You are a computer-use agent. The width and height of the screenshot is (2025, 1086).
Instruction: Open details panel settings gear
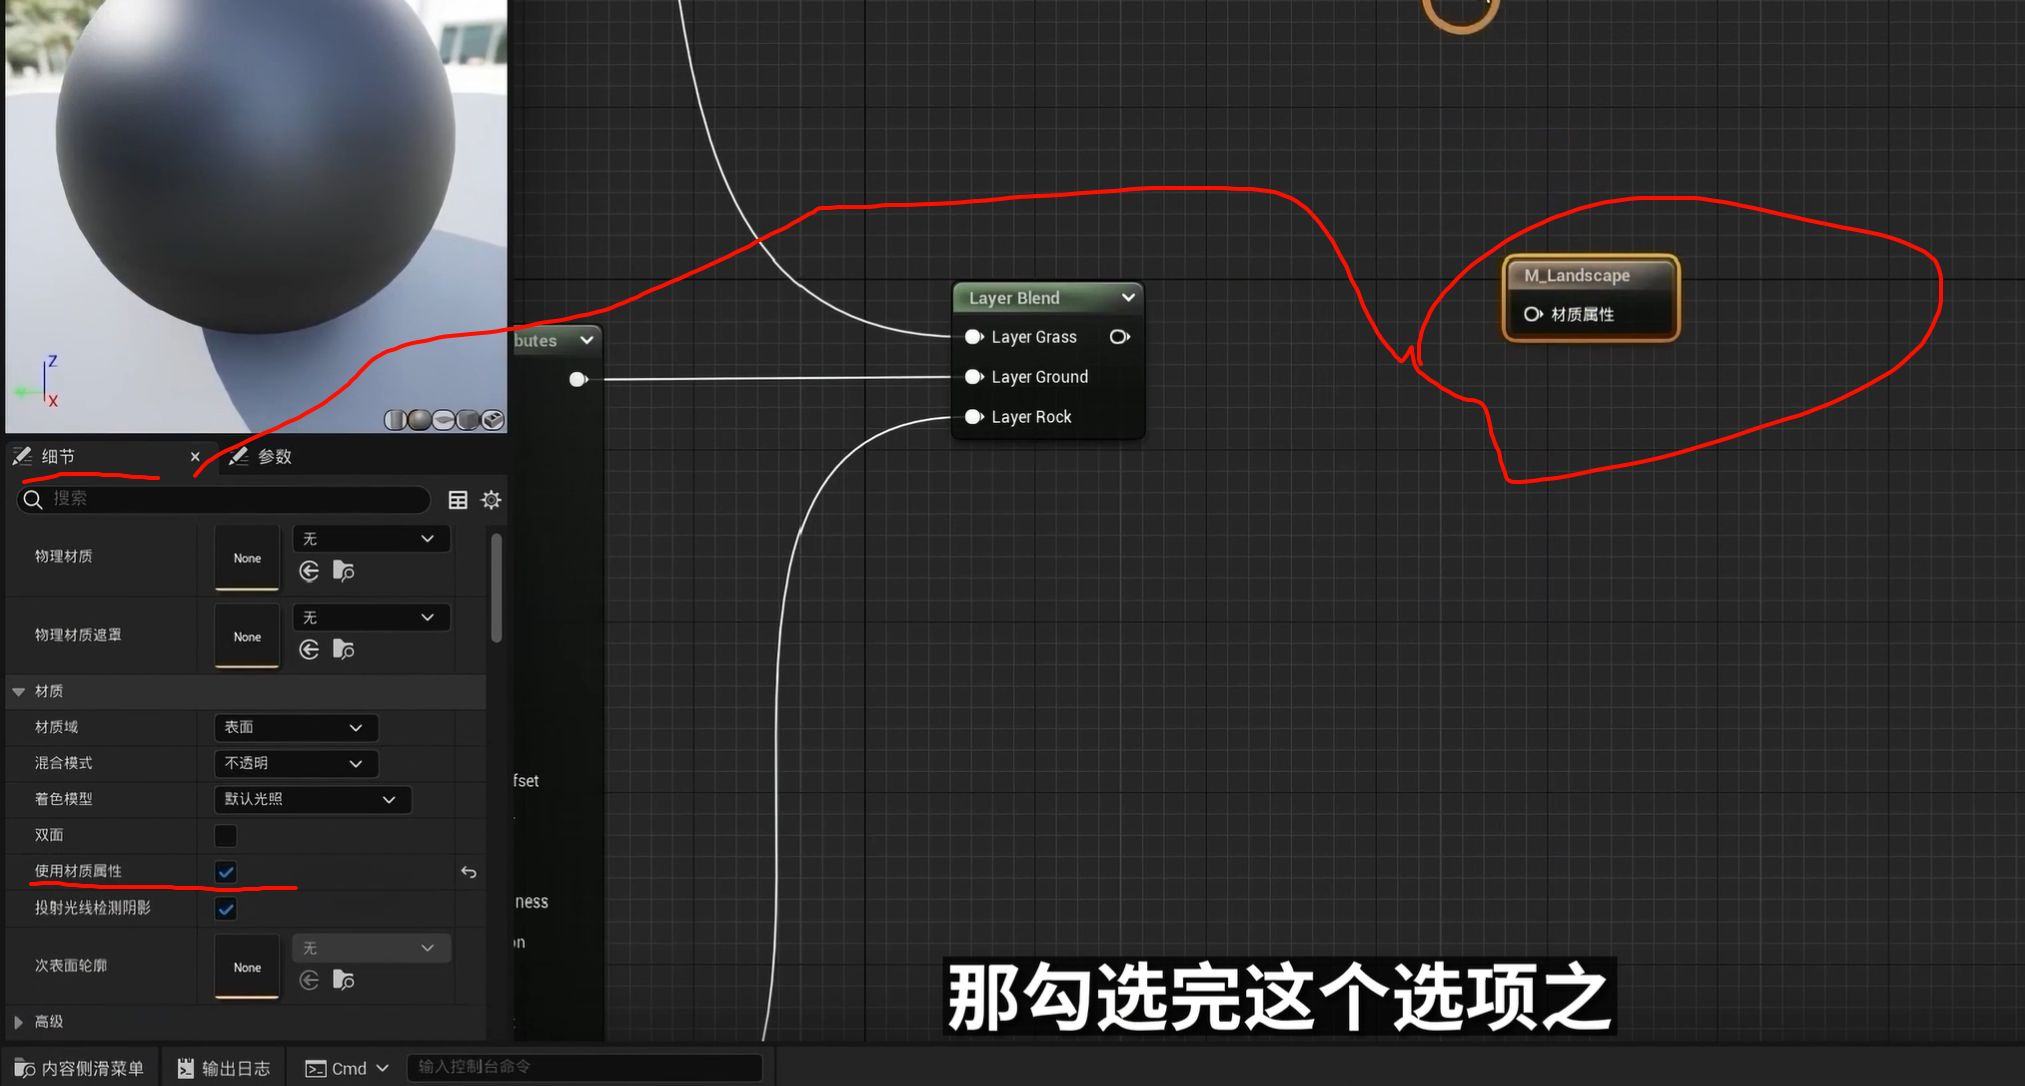click(491, 500)
